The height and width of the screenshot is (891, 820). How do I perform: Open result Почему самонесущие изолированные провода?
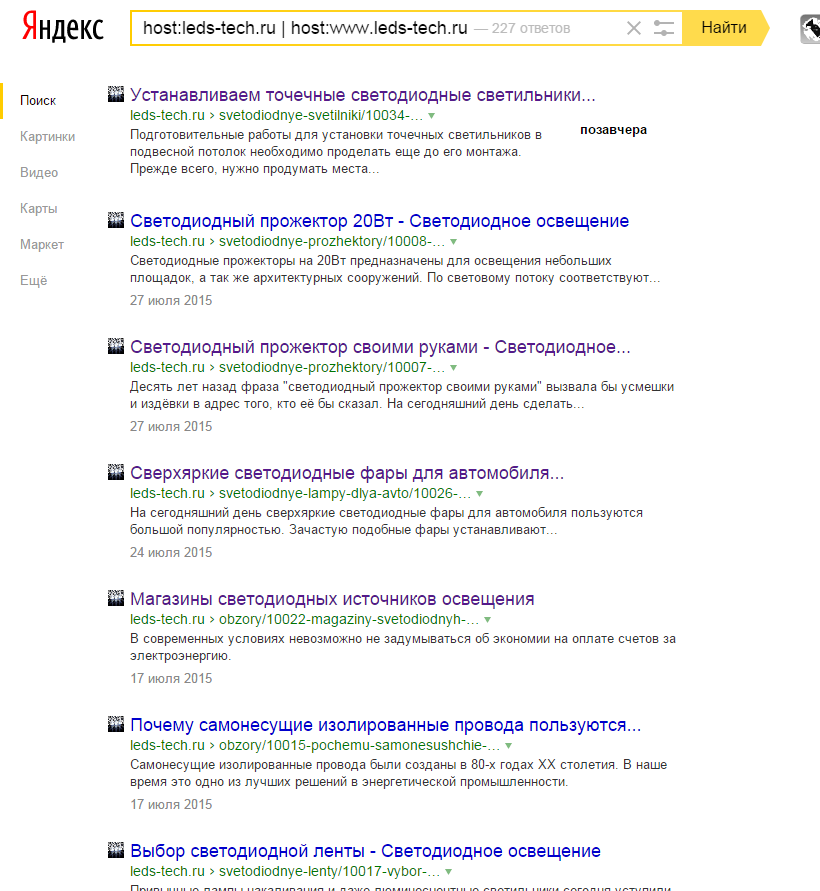point(385,726)
